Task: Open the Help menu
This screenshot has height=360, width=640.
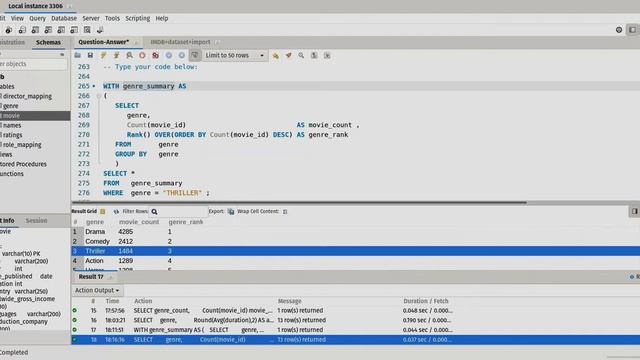Action: [x=162, y=18]
